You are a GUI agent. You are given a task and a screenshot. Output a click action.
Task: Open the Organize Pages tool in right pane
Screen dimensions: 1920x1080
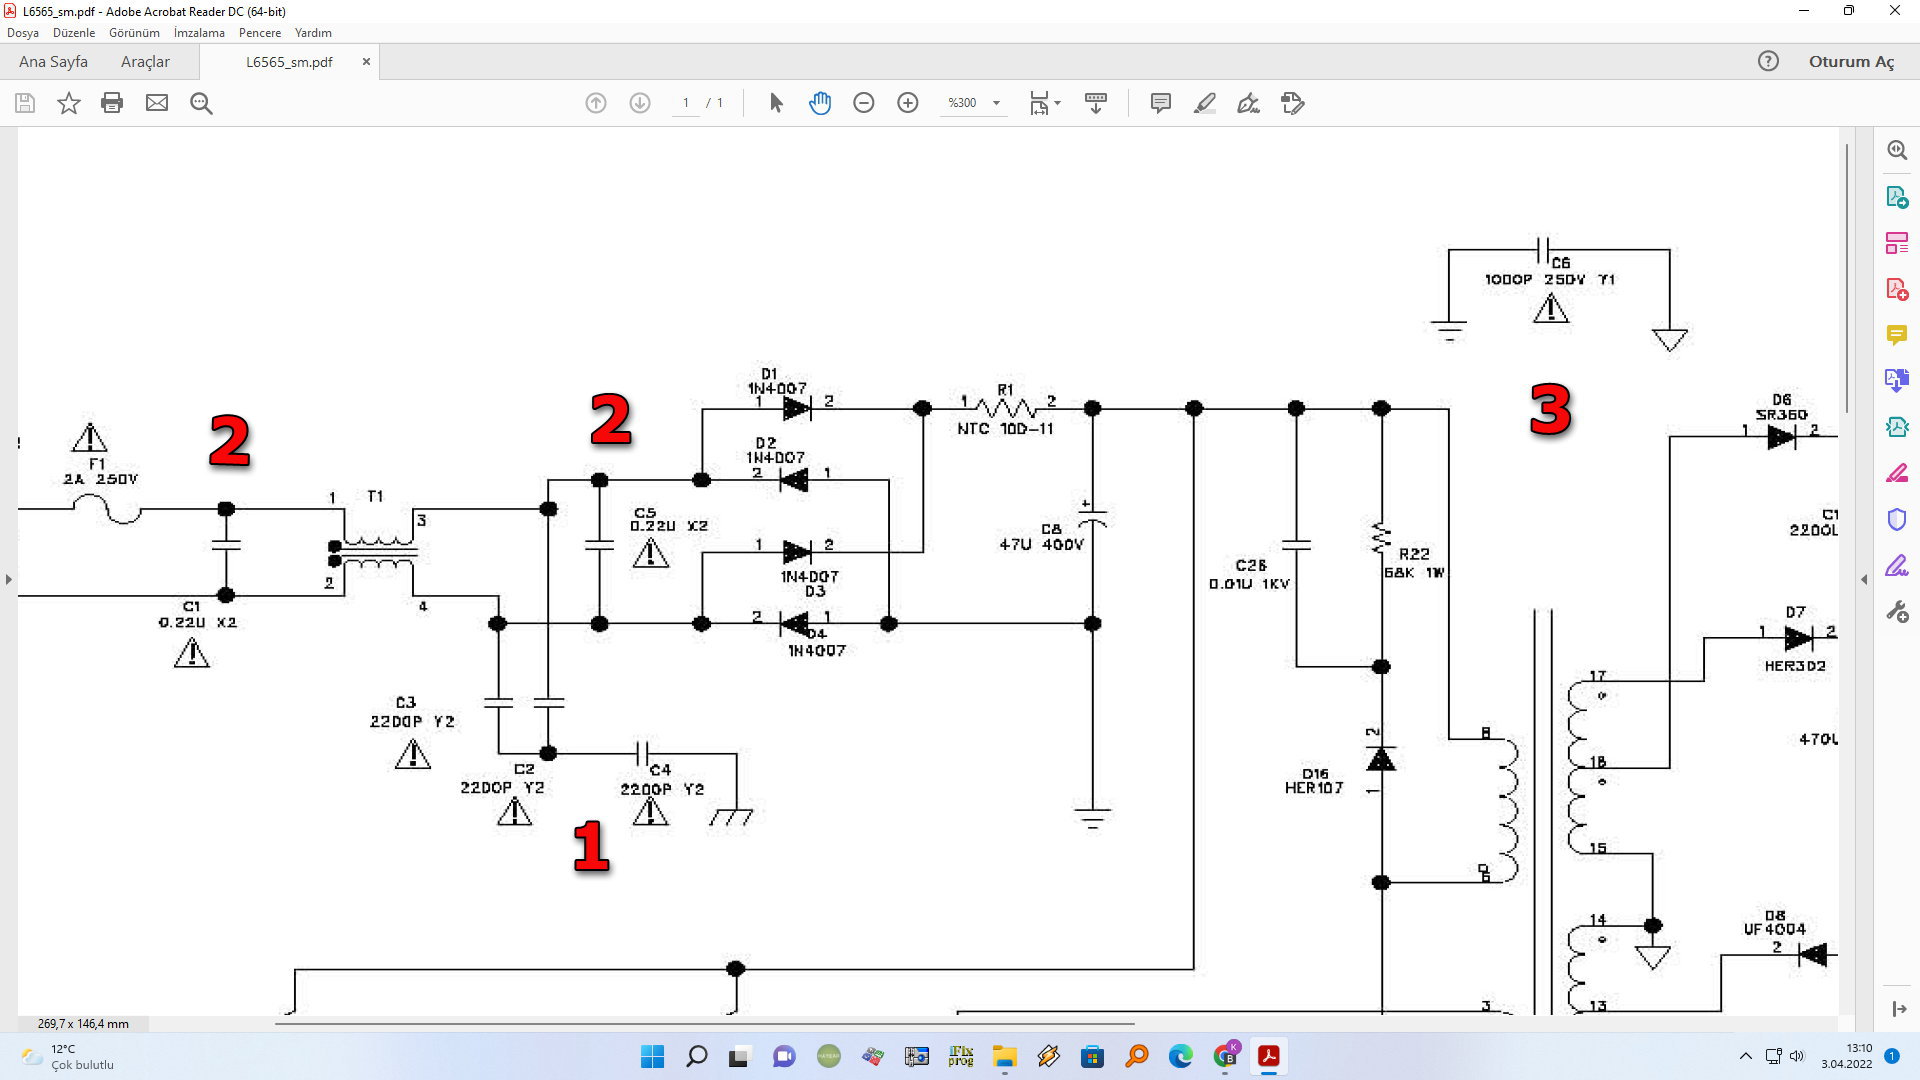[x=1897, y=243]
